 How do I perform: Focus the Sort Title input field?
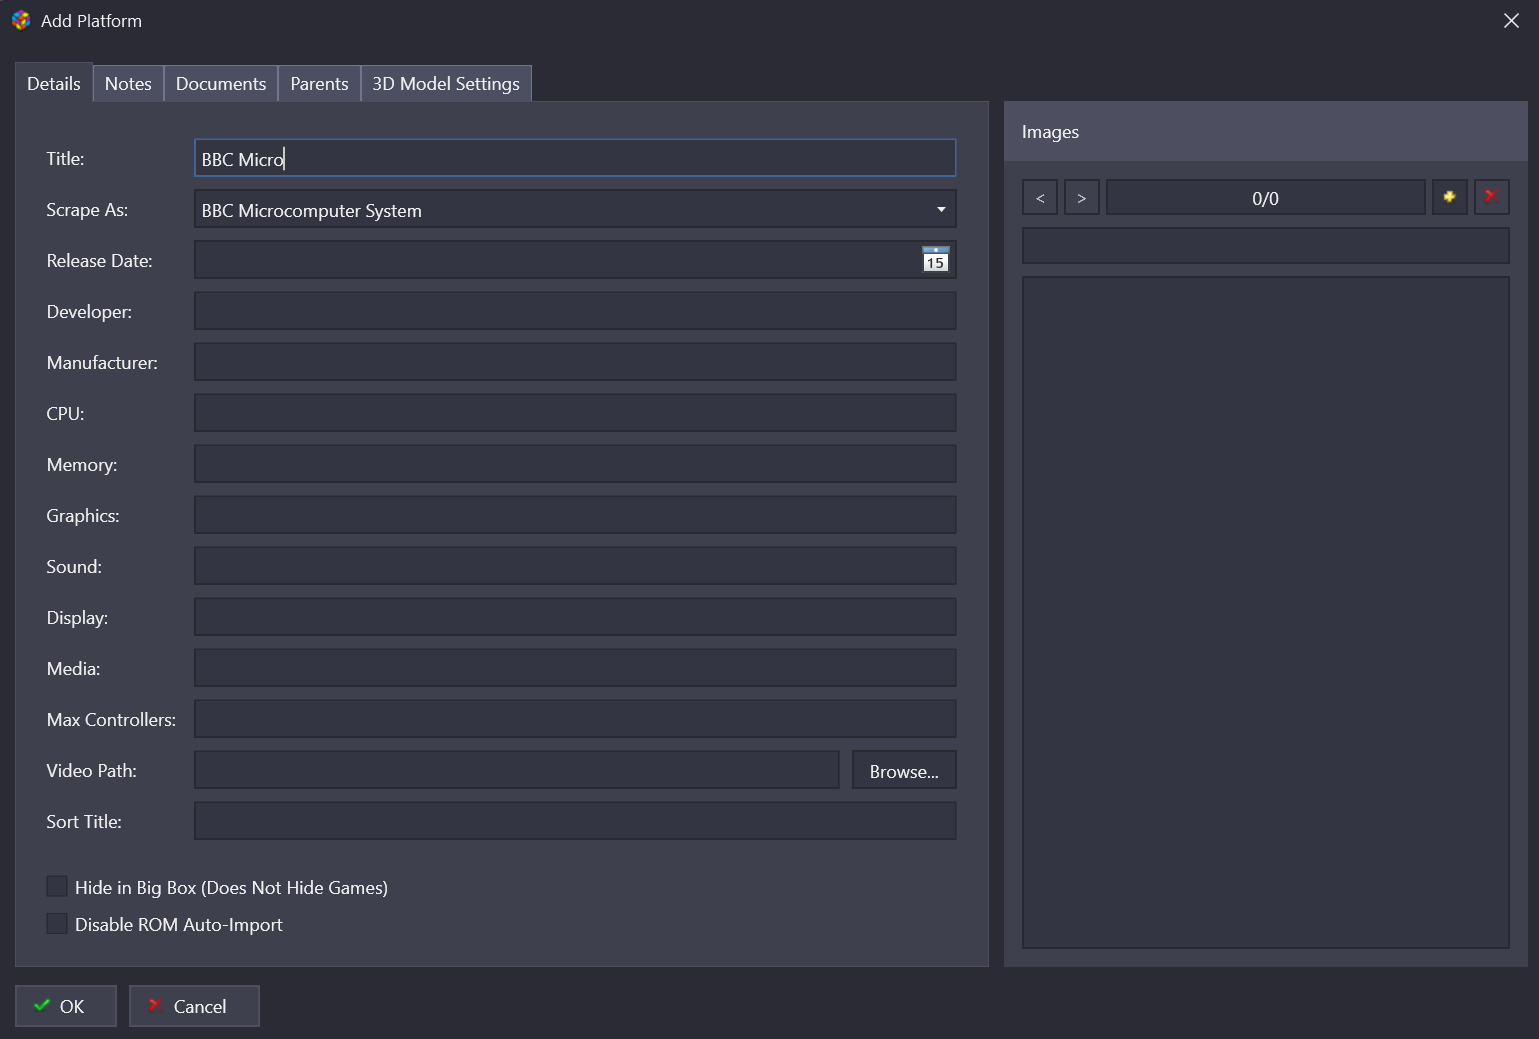575,821
